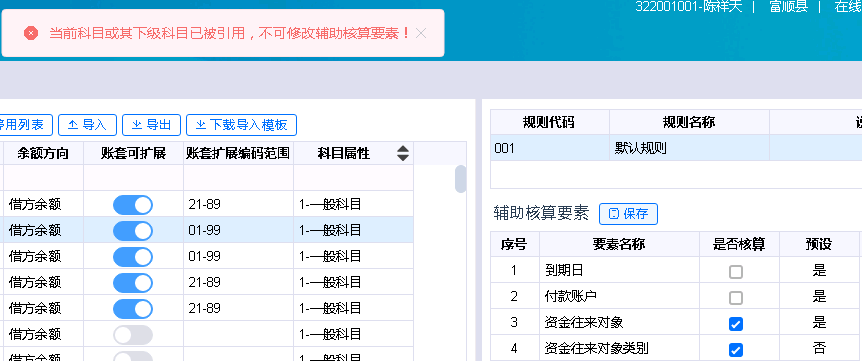
Task: Toggle 账套可扩展 switch in highlighted 01-99 row
Action: [x=133, y=231]
